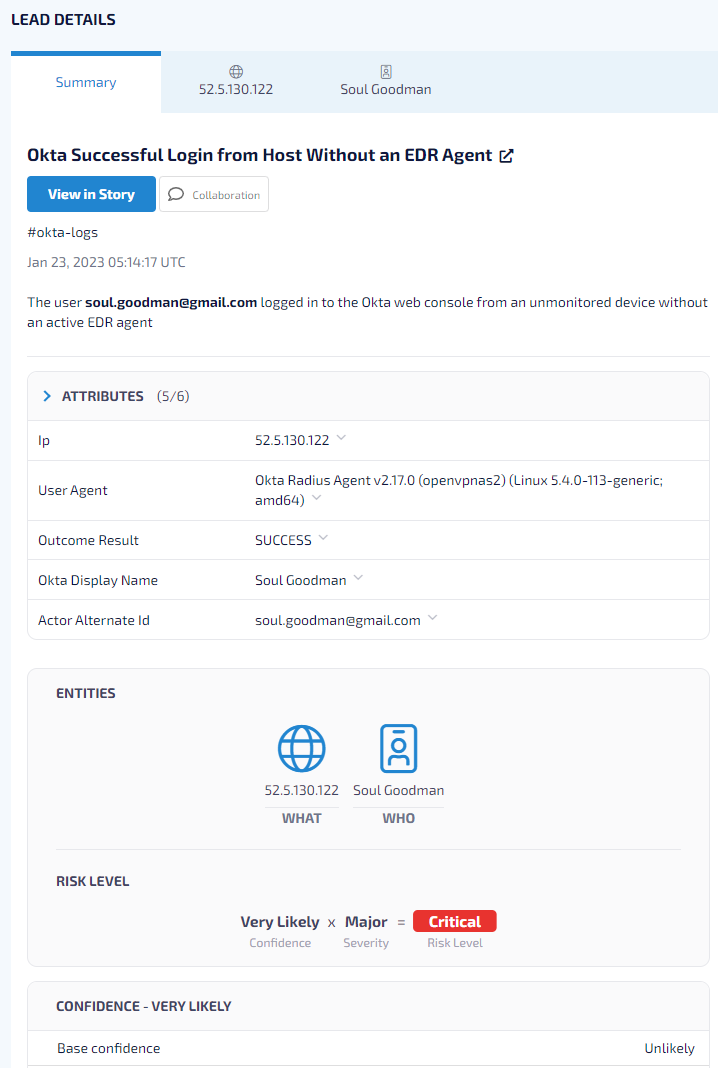The height and width of the screenshot is (1068, 718).
Task: Click the WHO label under user entity
Action: point(399,818)
